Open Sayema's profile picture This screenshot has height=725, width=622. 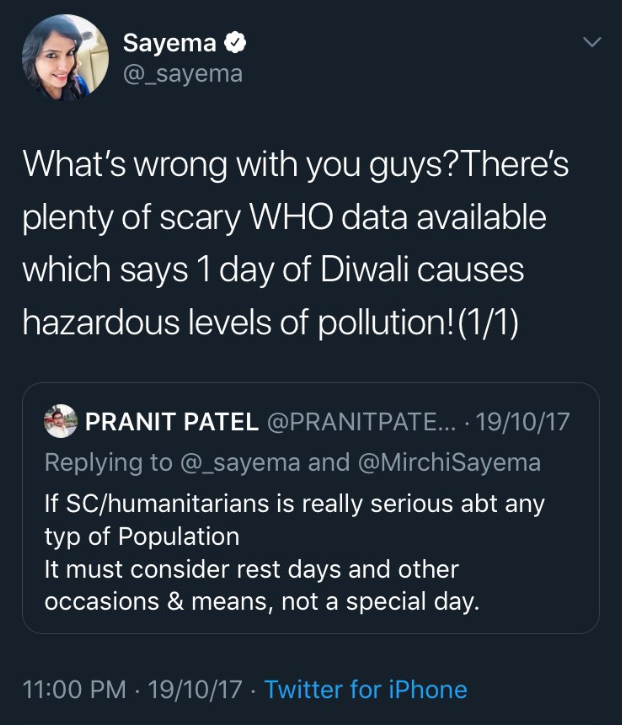65,58
